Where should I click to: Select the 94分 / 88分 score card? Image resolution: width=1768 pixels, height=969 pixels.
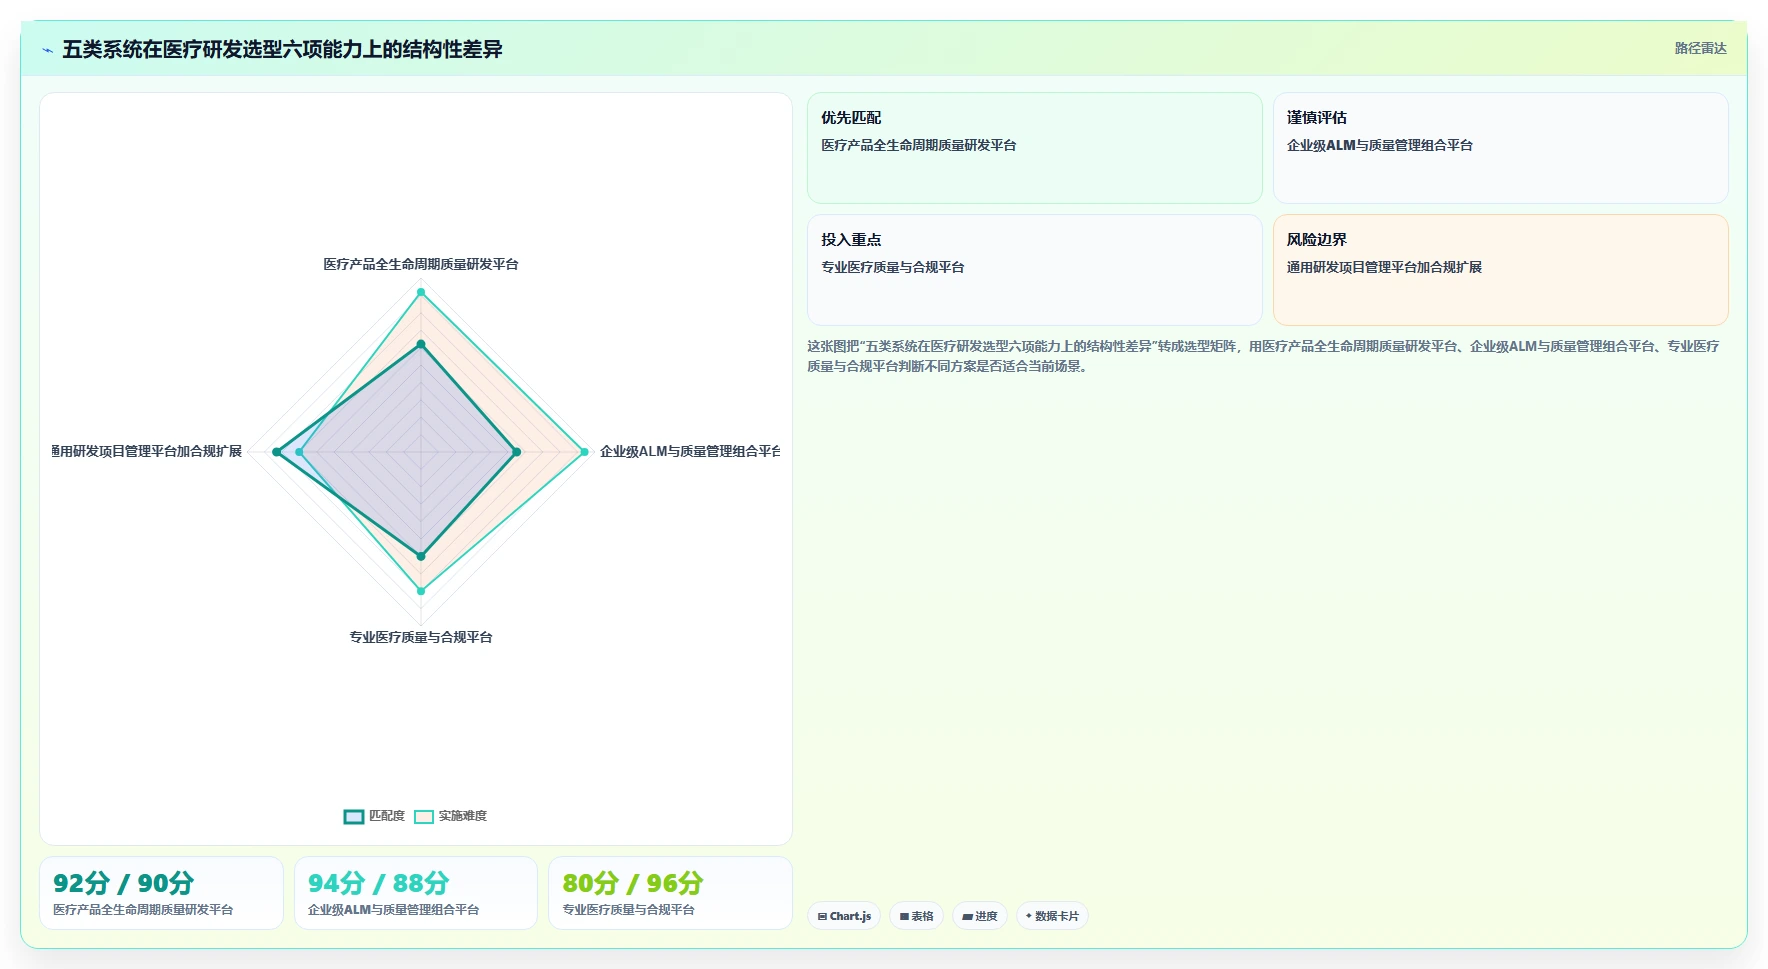click(416, 893)
